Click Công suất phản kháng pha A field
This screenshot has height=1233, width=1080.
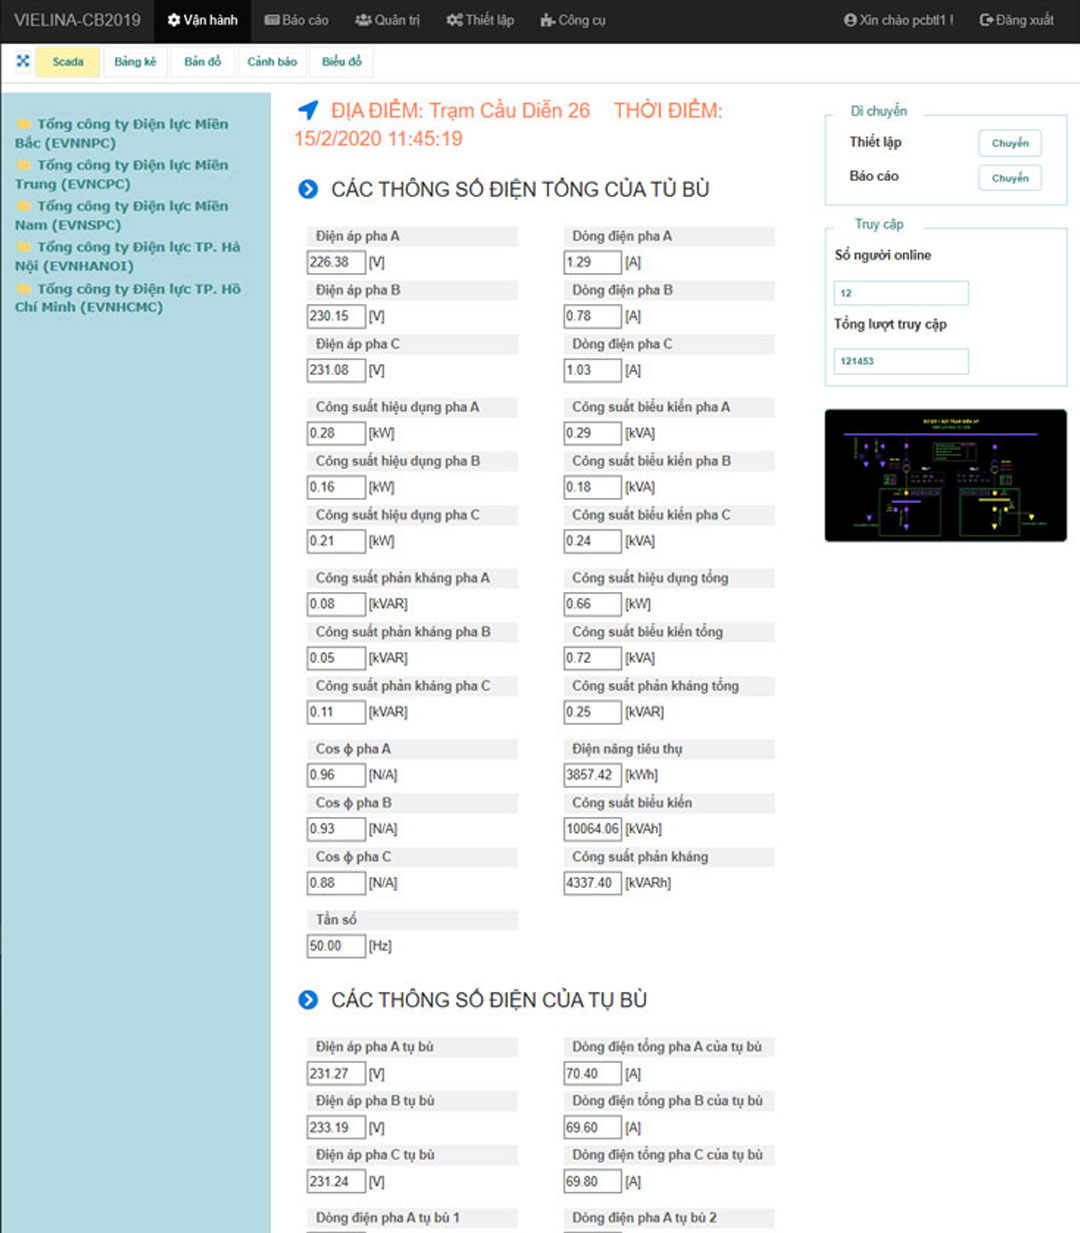coord(336,604)
